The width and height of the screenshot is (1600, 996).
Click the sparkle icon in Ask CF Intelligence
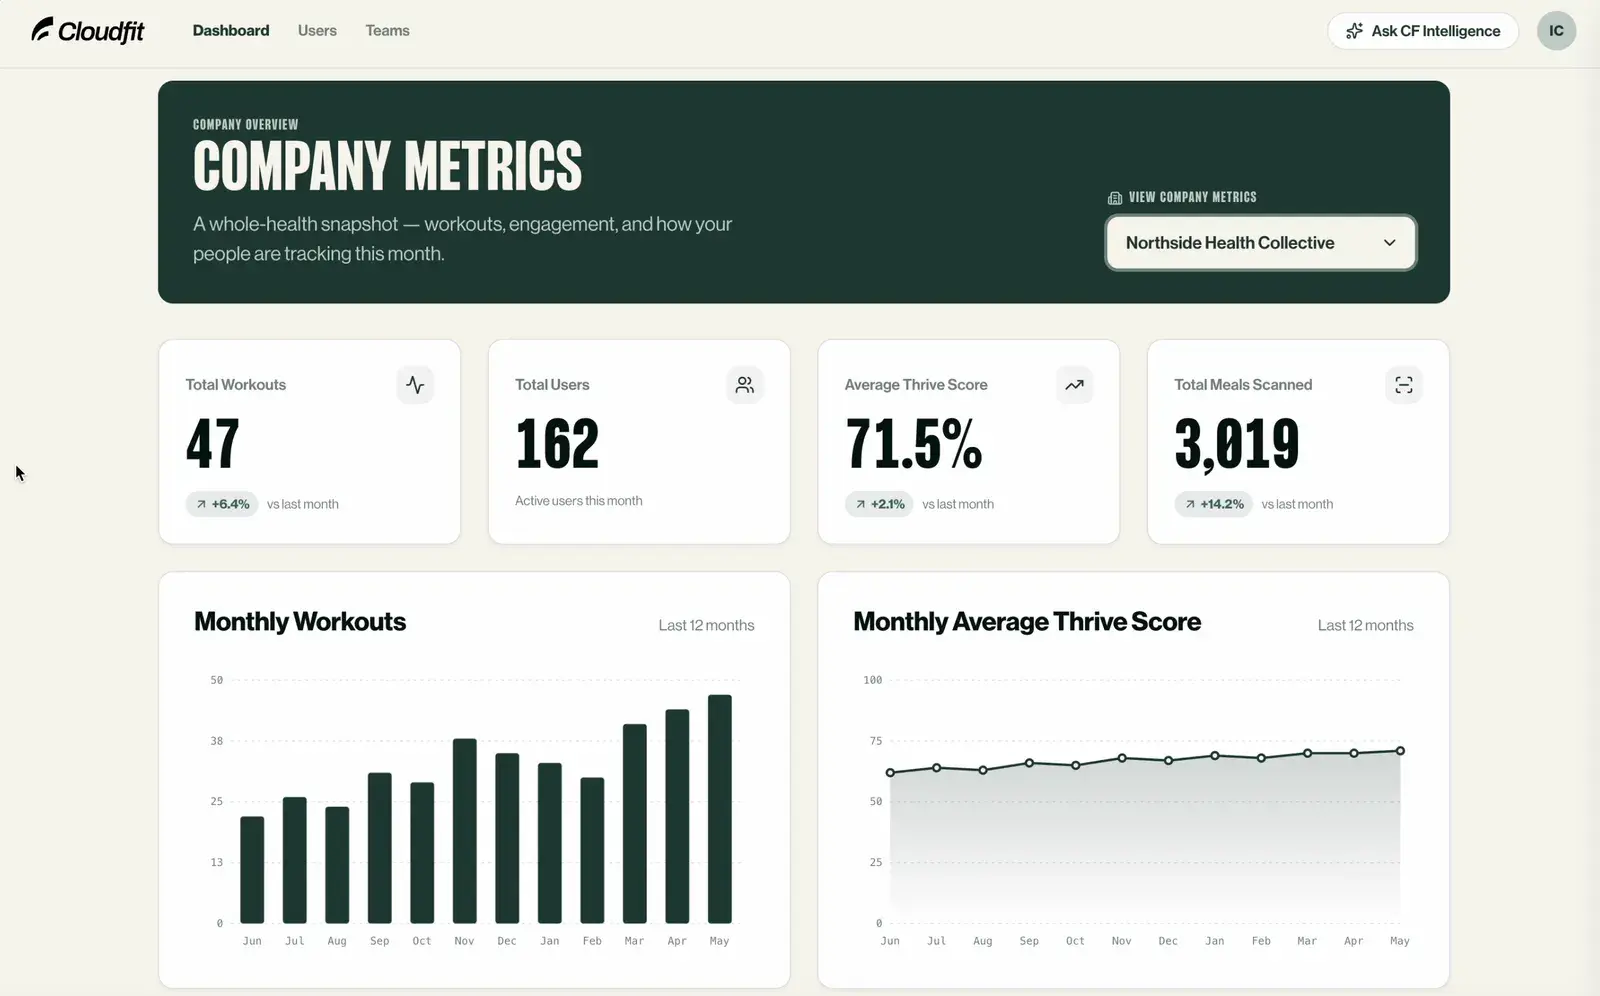(x=1354, y=31)
